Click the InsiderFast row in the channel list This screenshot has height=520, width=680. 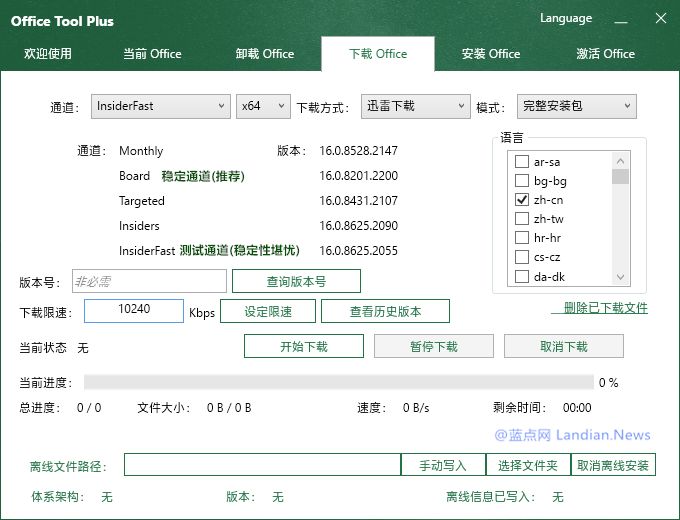[147, 251]
